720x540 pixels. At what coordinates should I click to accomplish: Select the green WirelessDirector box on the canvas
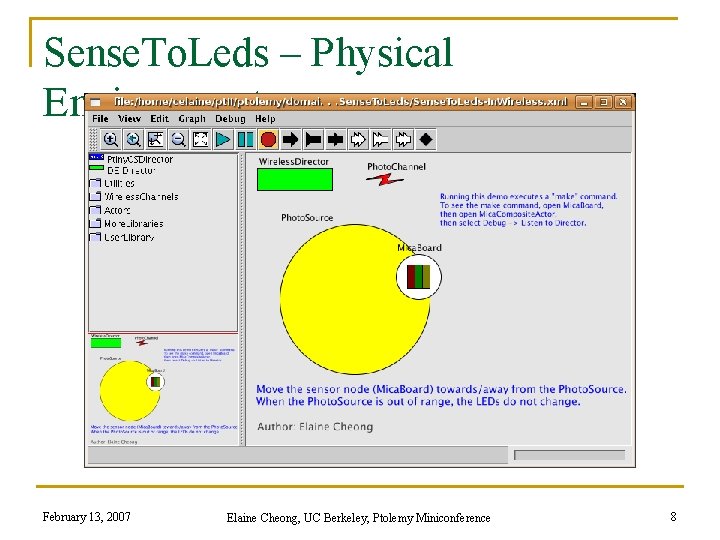tap(295, 180)
